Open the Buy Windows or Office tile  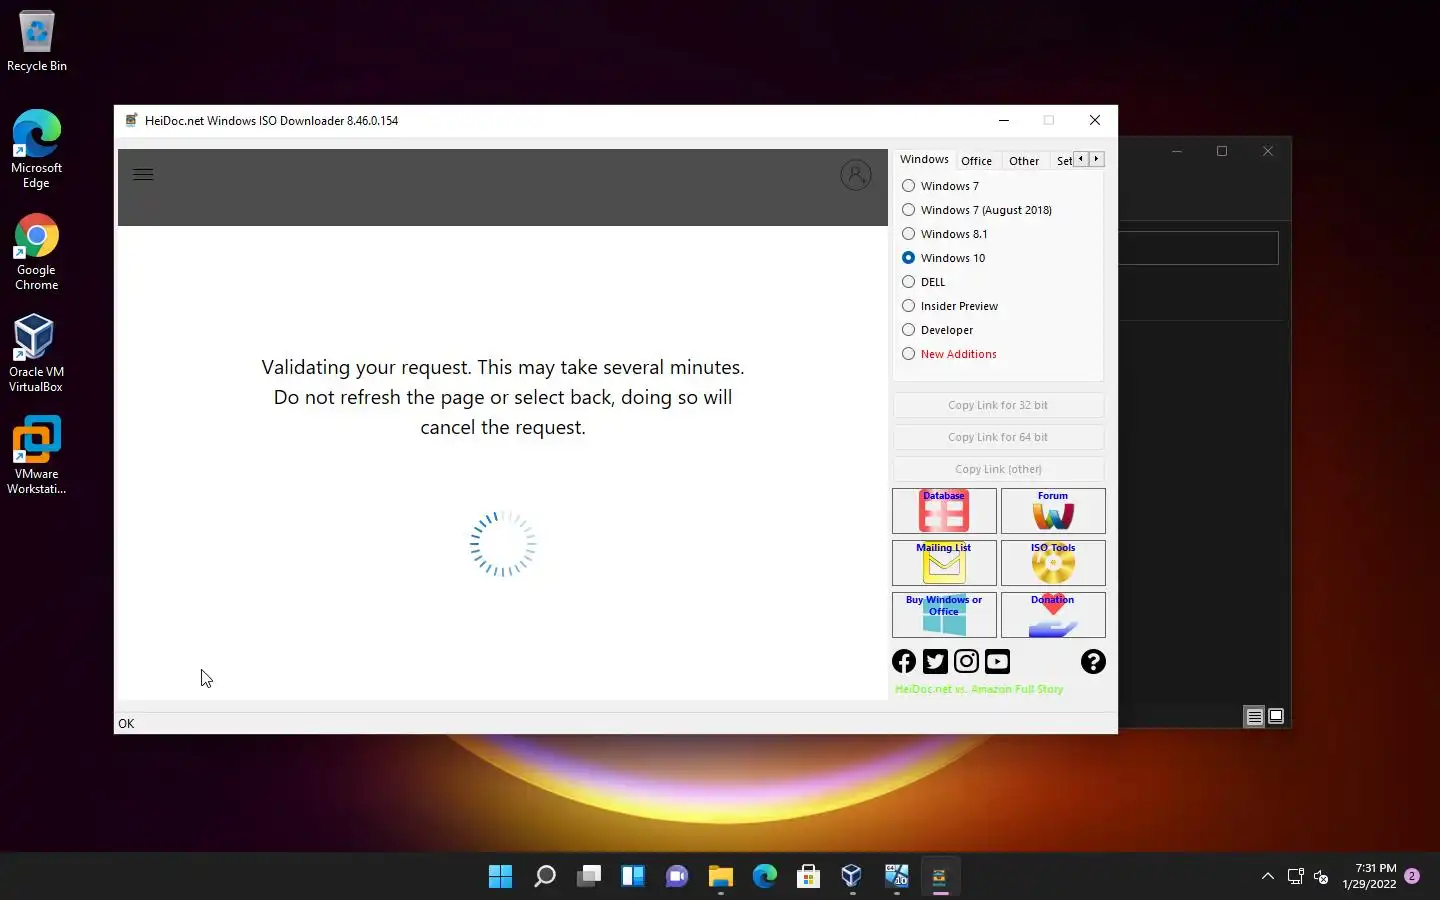point(944,615)
